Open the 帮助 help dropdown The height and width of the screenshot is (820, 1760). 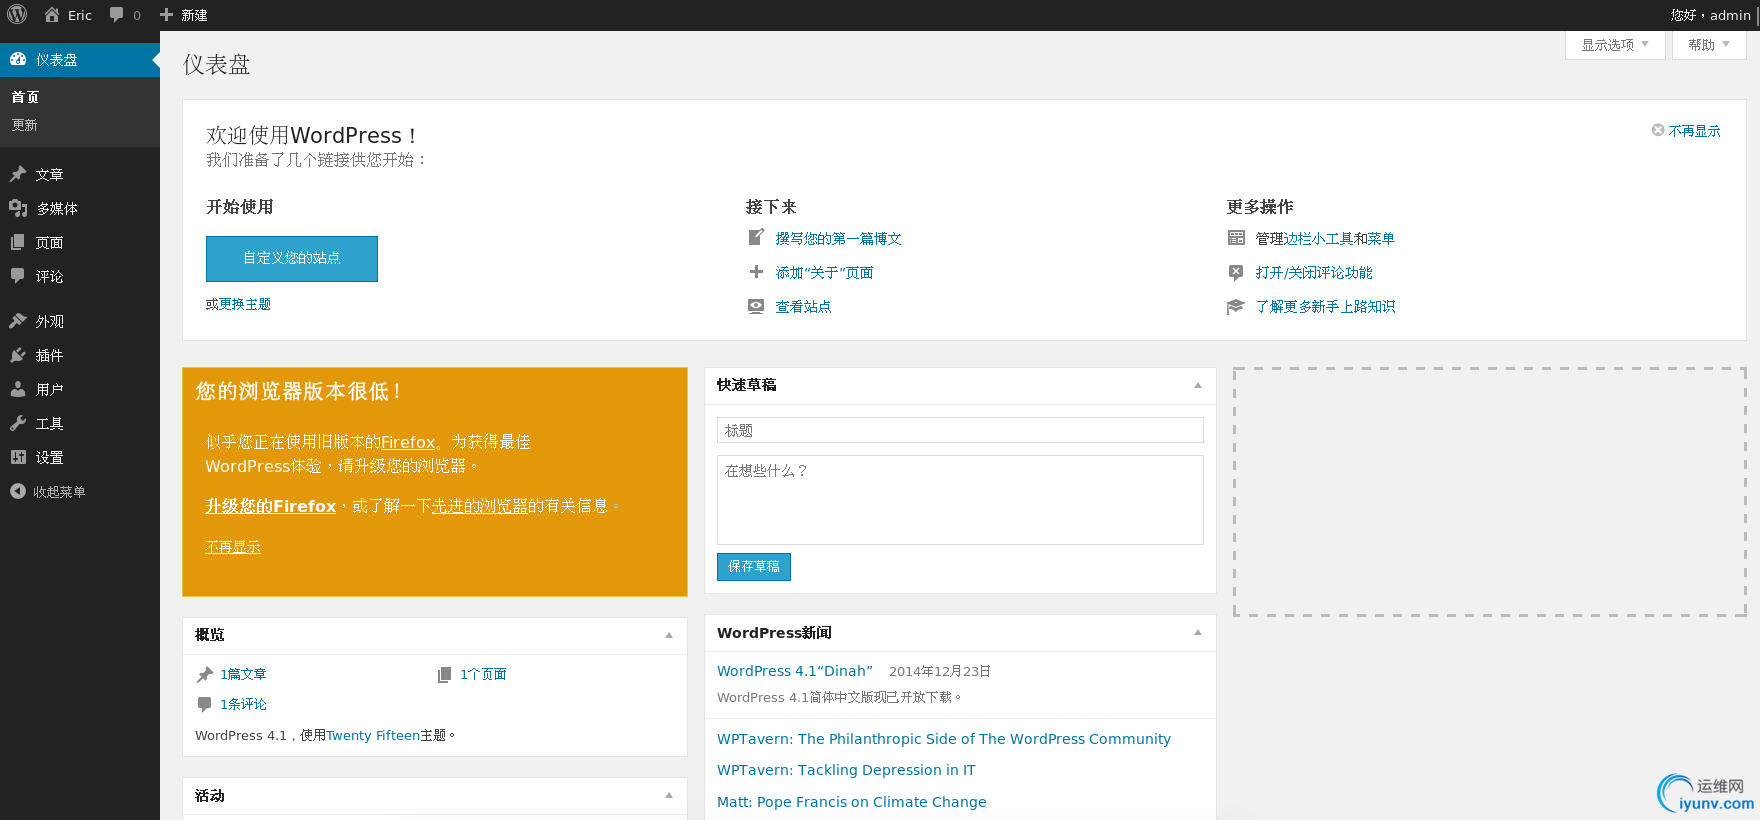[x=1709, y=45]
